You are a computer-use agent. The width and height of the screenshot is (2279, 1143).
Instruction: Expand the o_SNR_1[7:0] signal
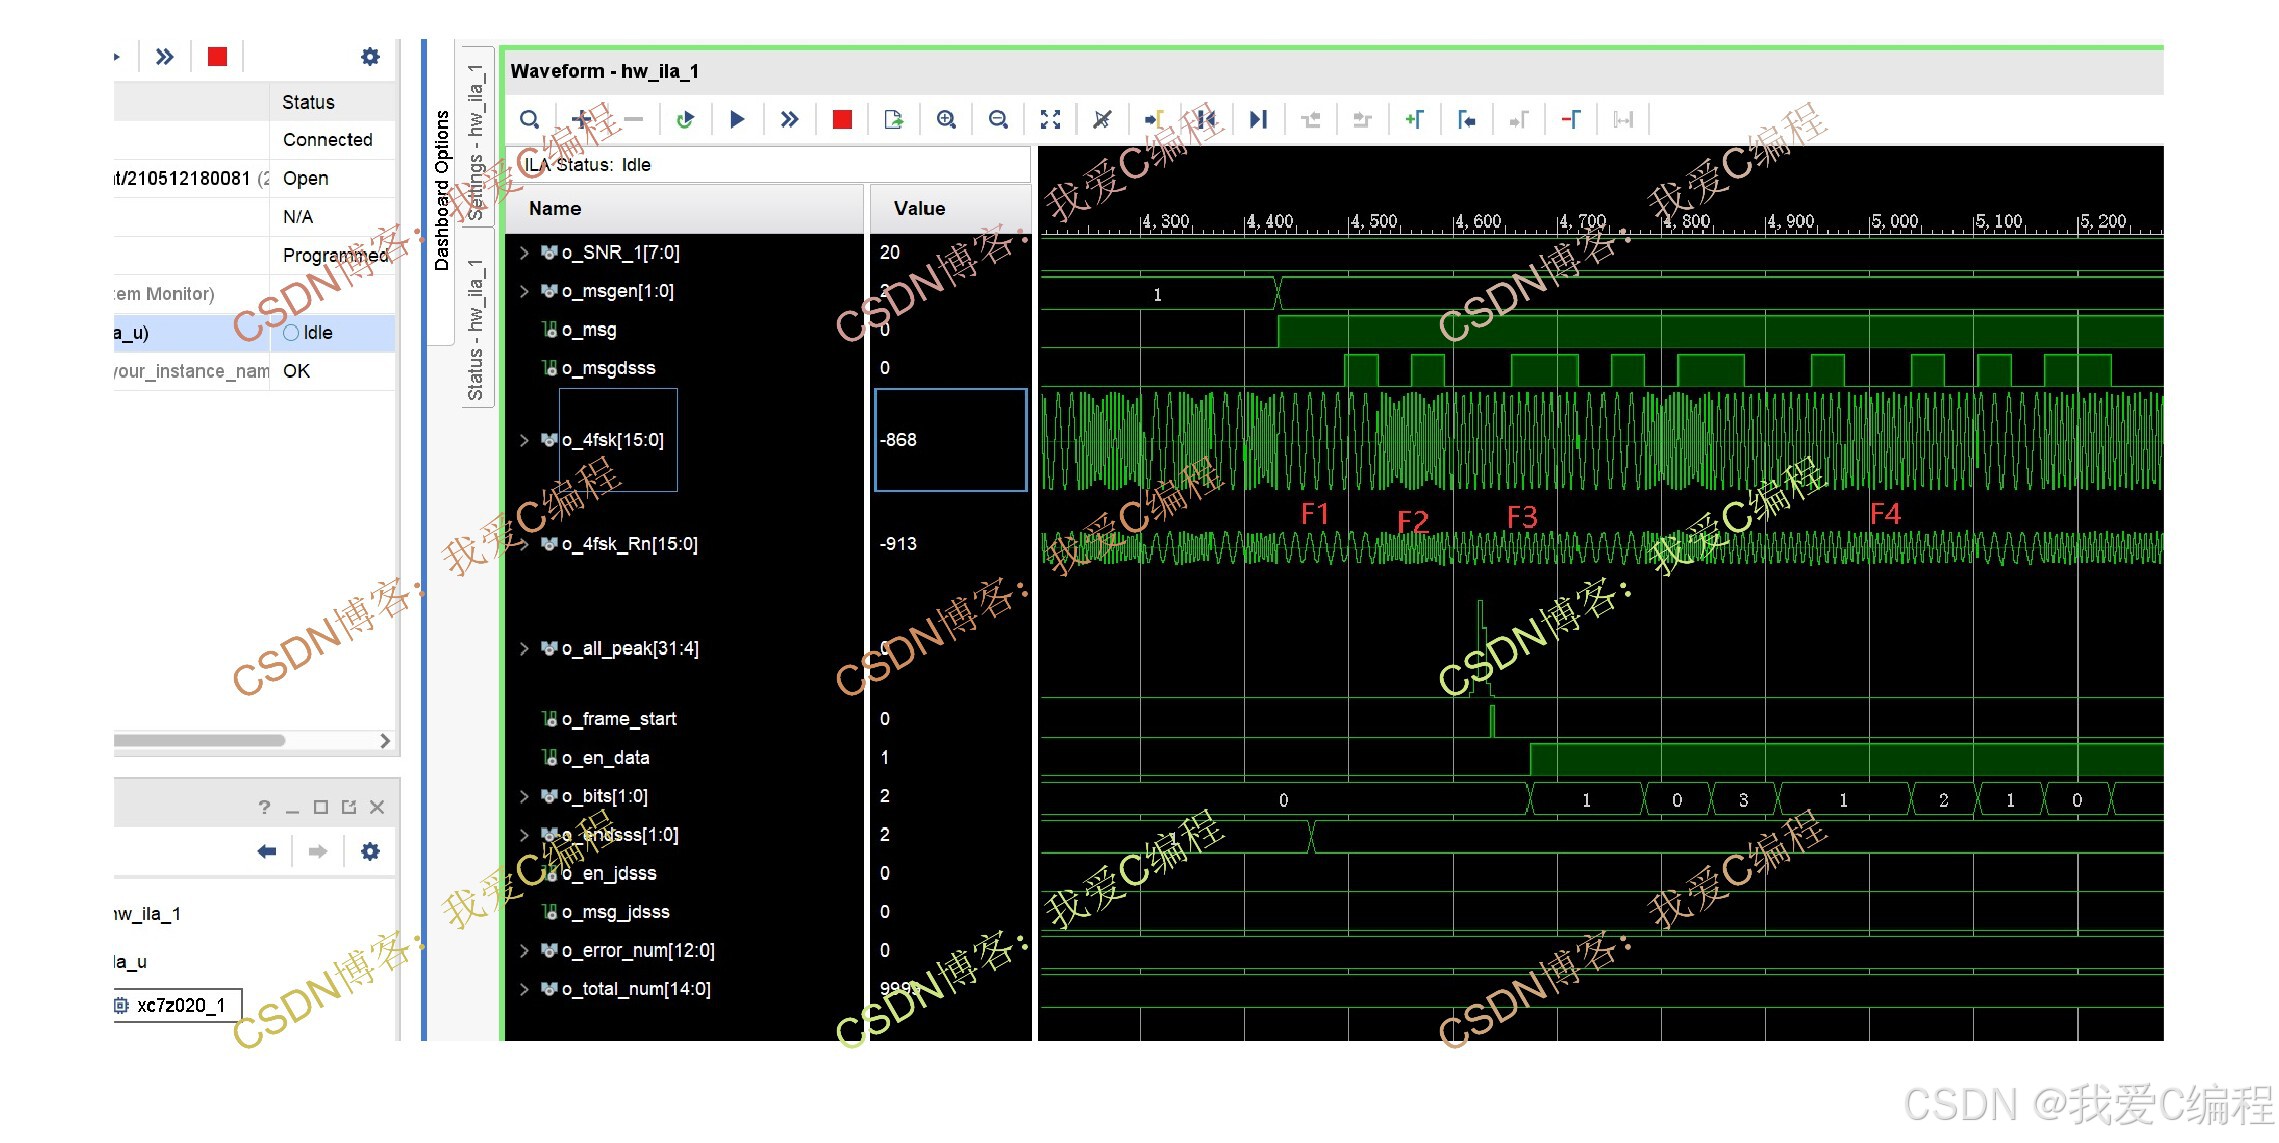(x=524, y=253)
